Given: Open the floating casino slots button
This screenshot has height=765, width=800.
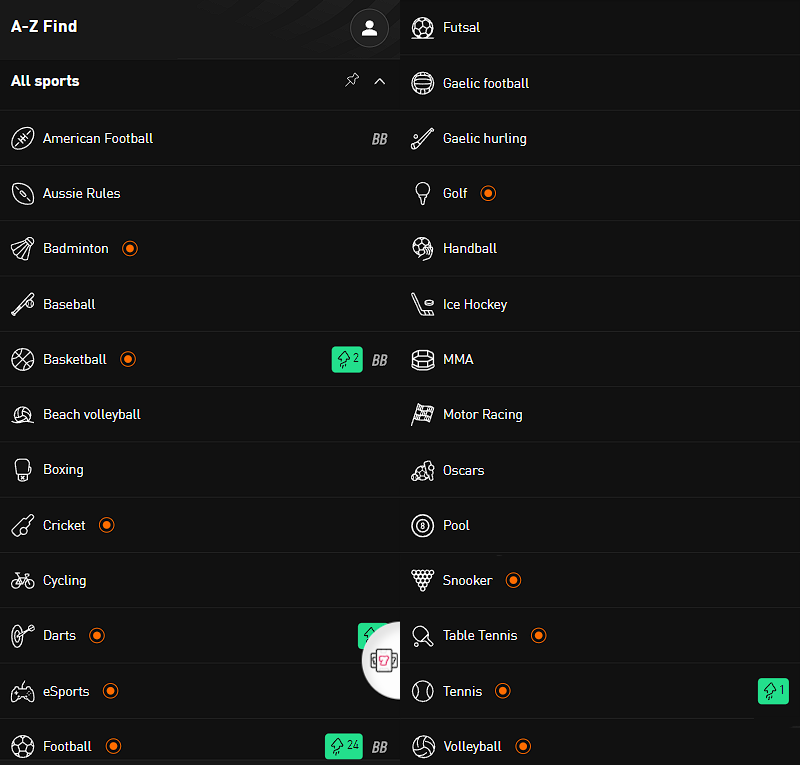Looking at the screenshot, I should 383,660.
